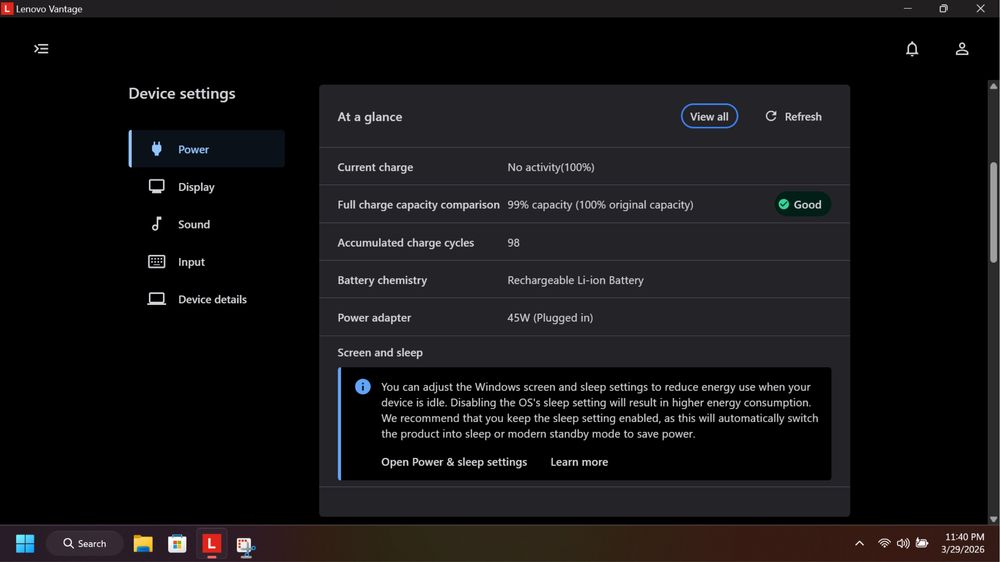Screen dimensions: 1000x562
Task: Open the Display settings section
Action: 207,186
